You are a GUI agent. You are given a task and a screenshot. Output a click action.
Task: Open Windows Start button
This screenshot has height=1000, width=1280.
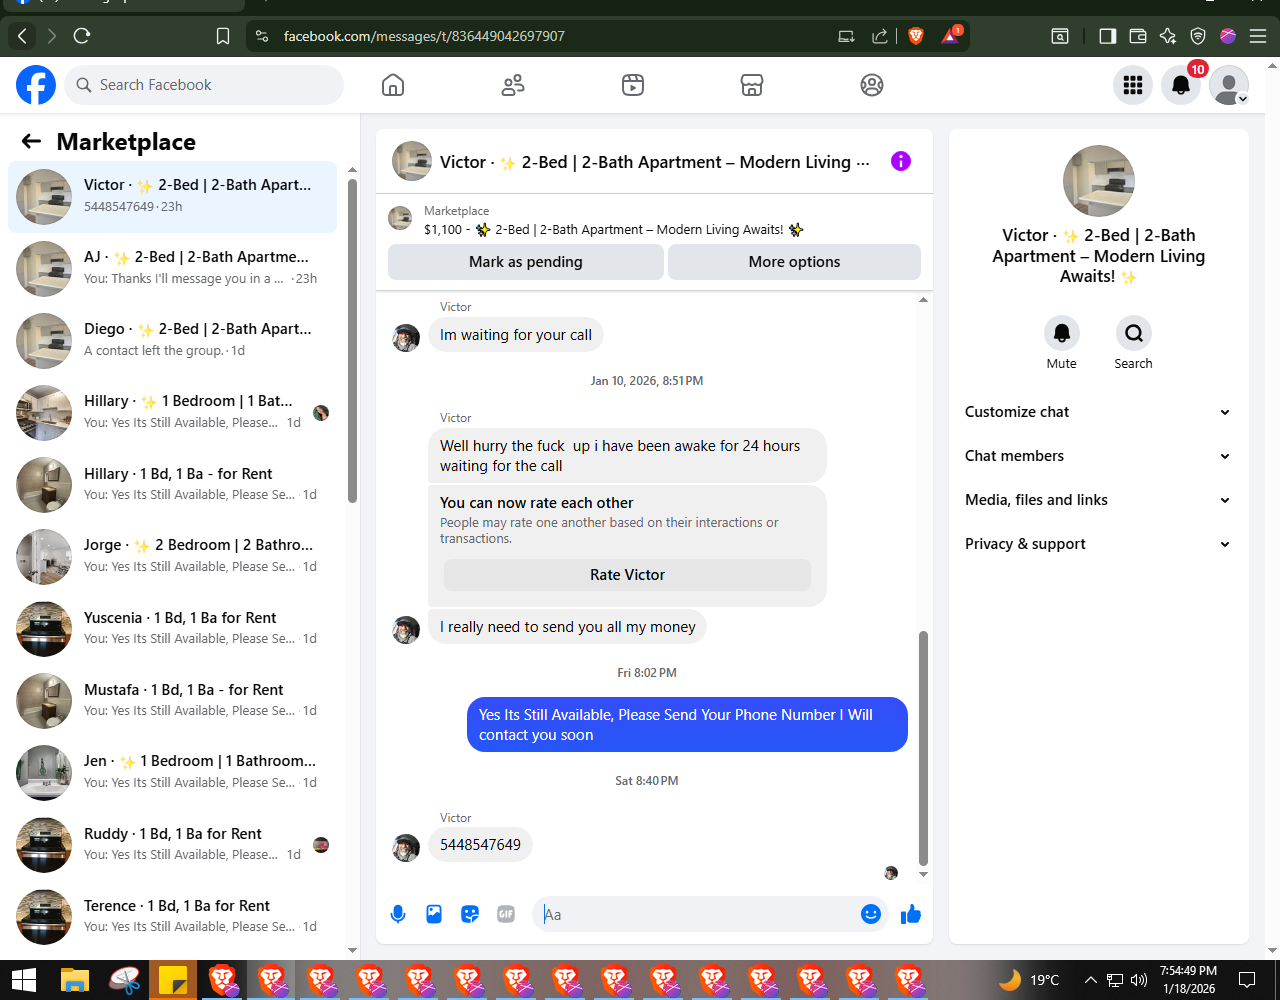click(x=24, y=980)
